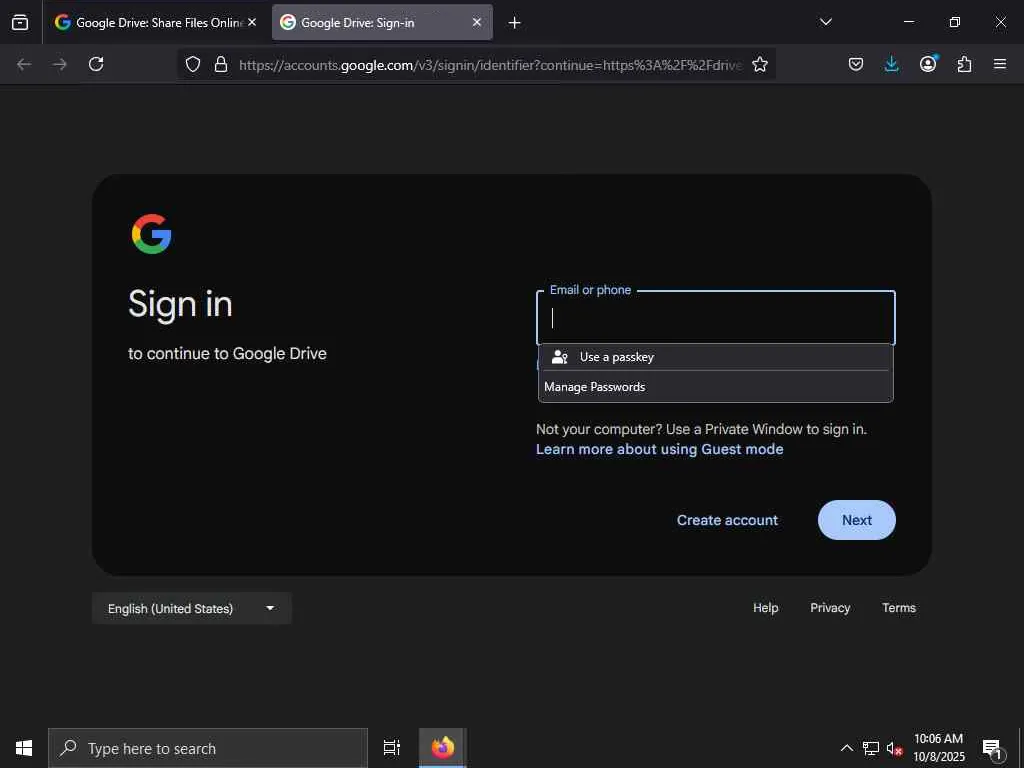Click the address bar URL
Image resolution: width=1024 pixels, height=768 pixels.
point(490,65)
